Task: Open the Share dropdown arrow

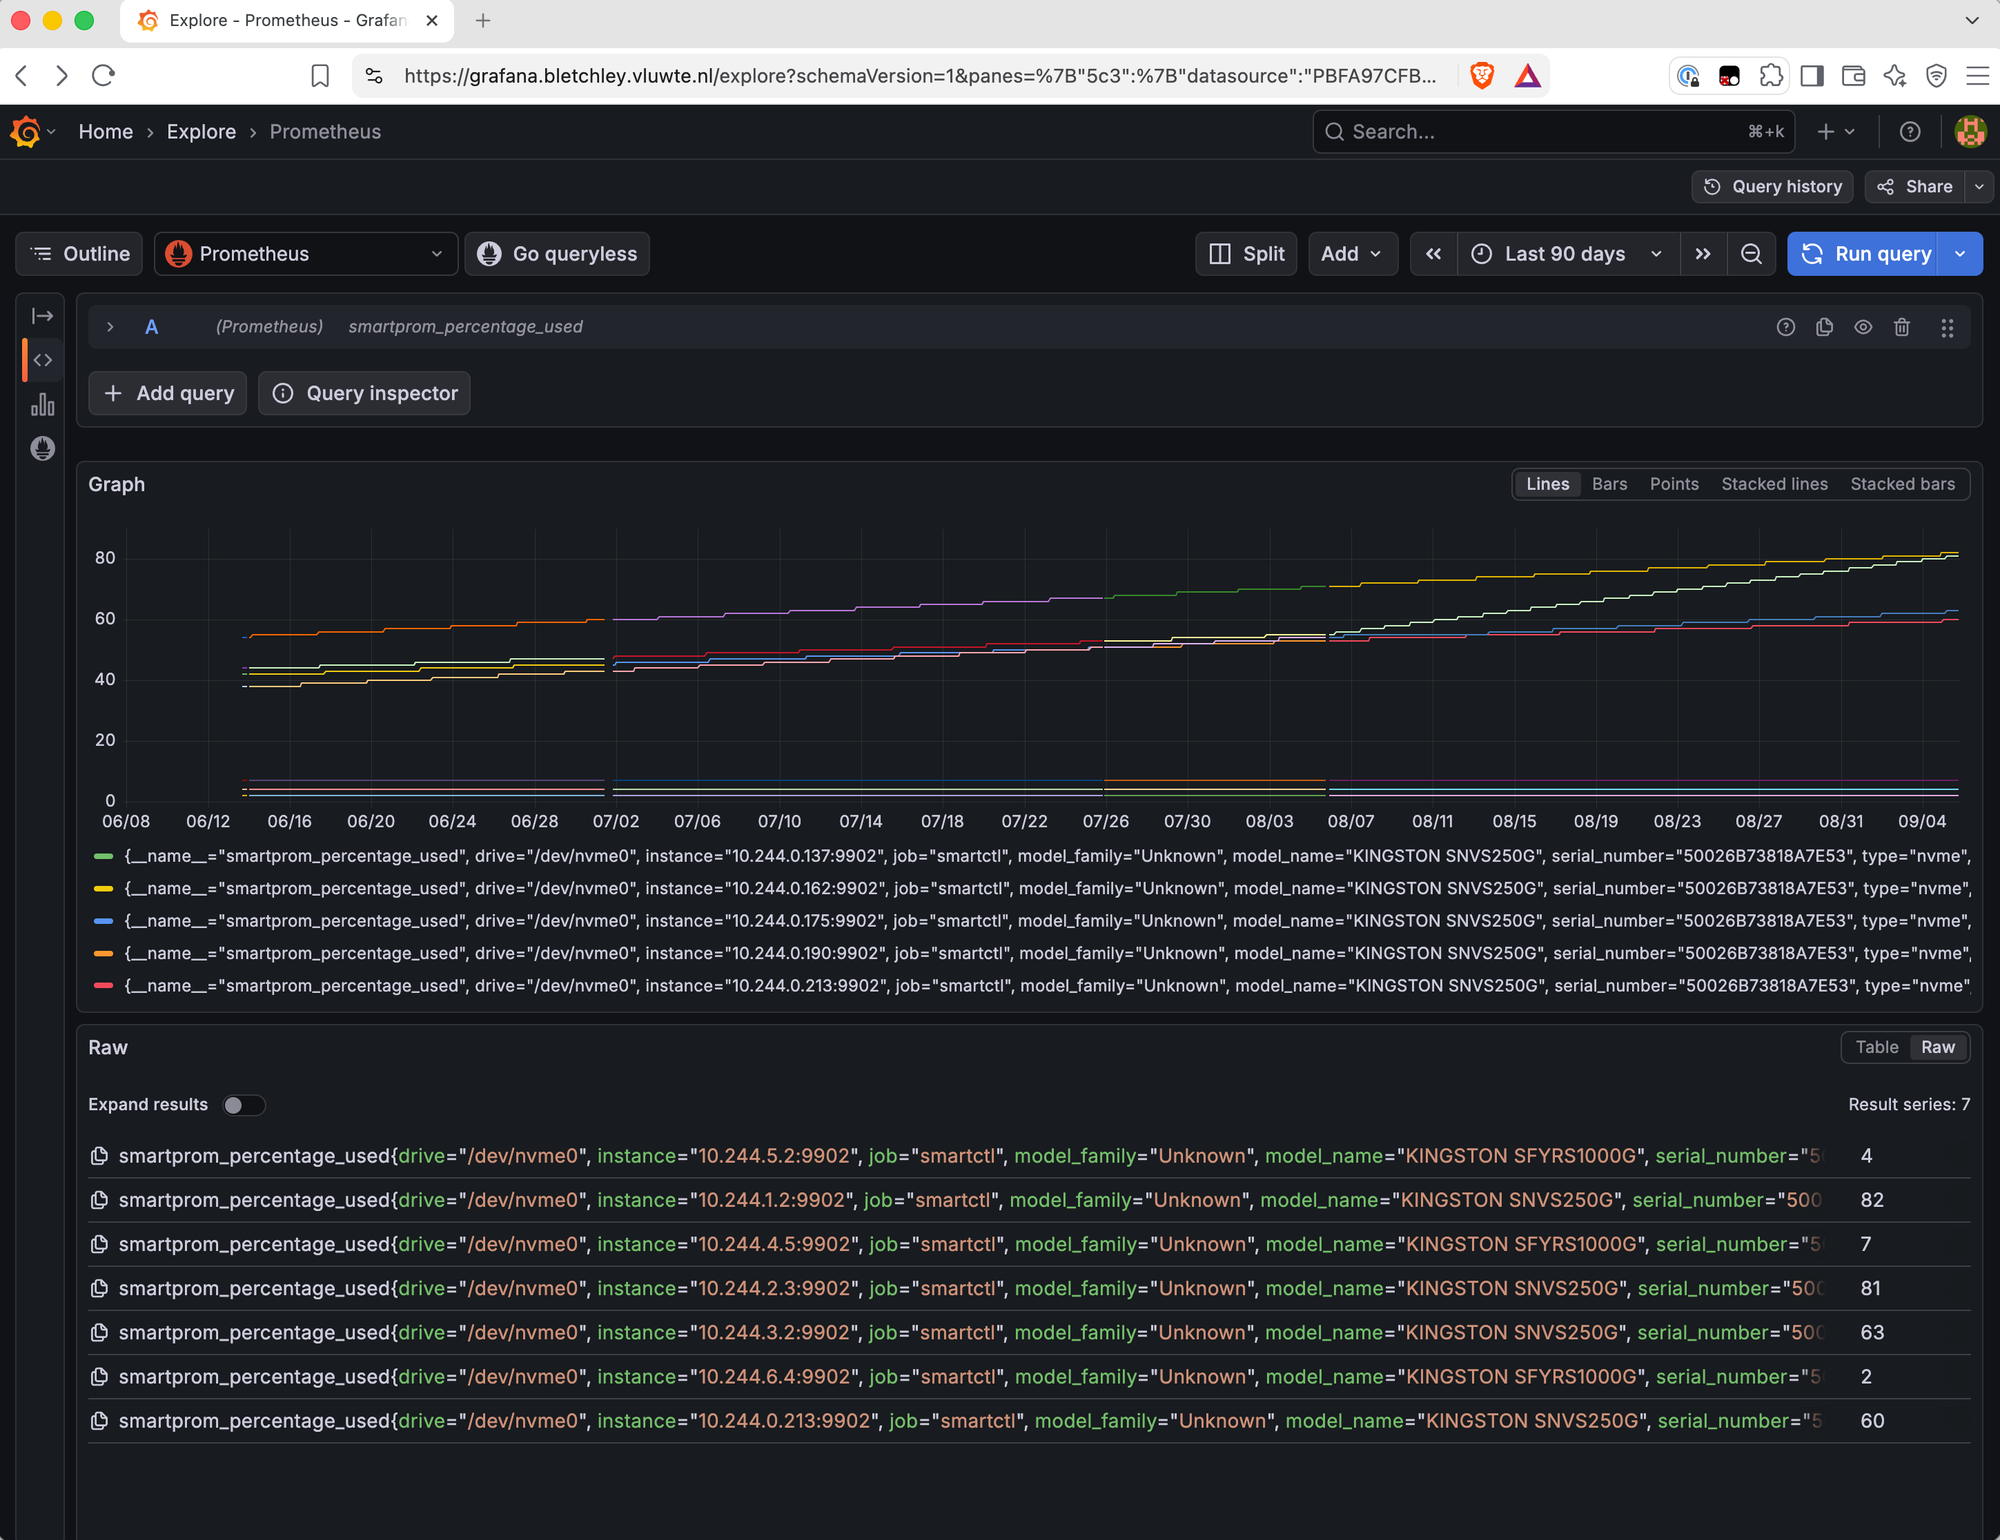Action: pos(1979,187)
